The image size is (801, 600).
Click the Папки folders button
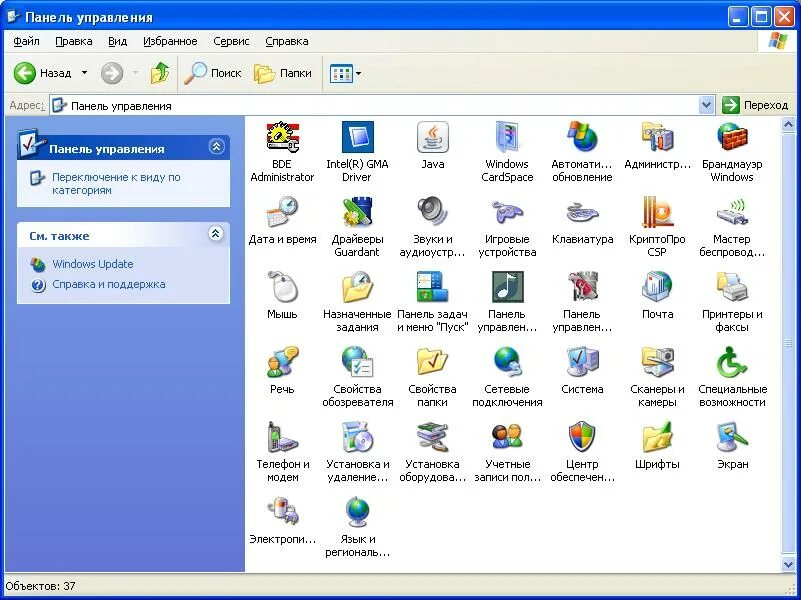[x=282, y=74]
